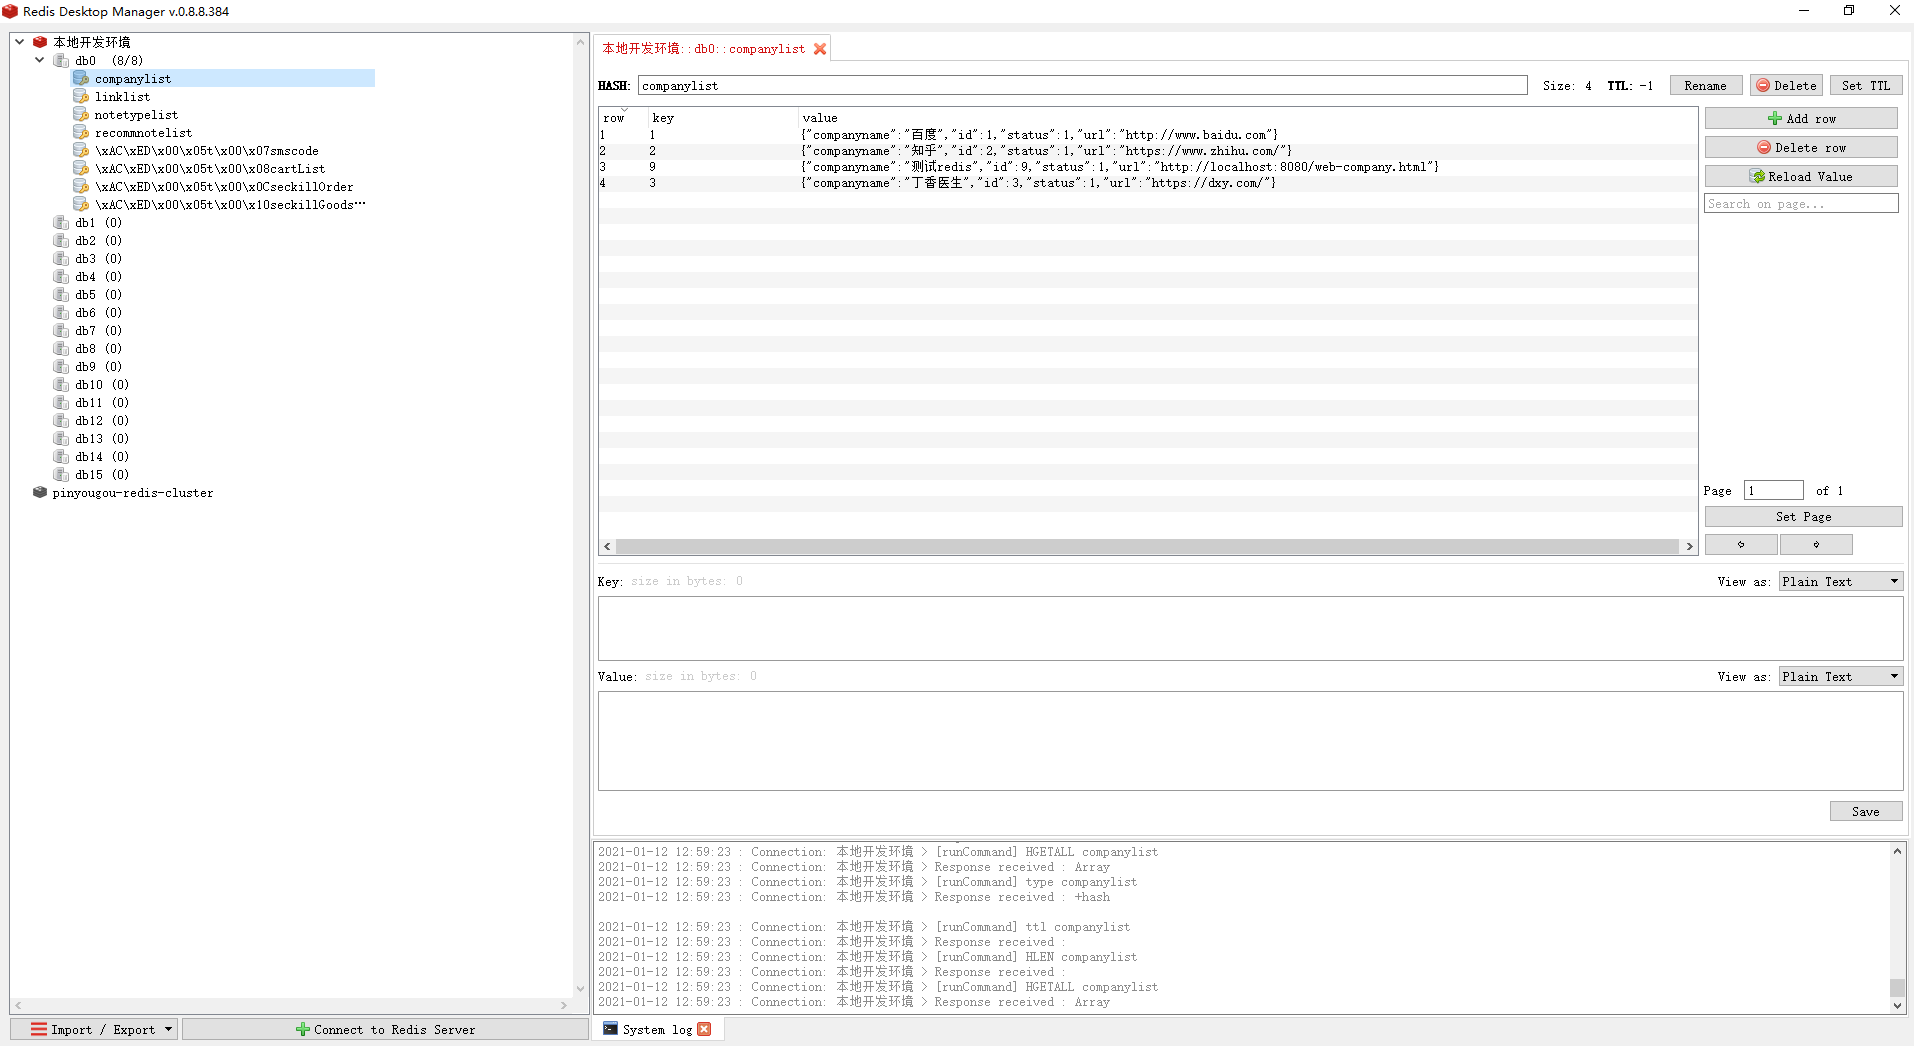This screenshot has height=1046, width=1914.
Task: Click the red server icon for 本地开发环境
Action: point(40,42)
